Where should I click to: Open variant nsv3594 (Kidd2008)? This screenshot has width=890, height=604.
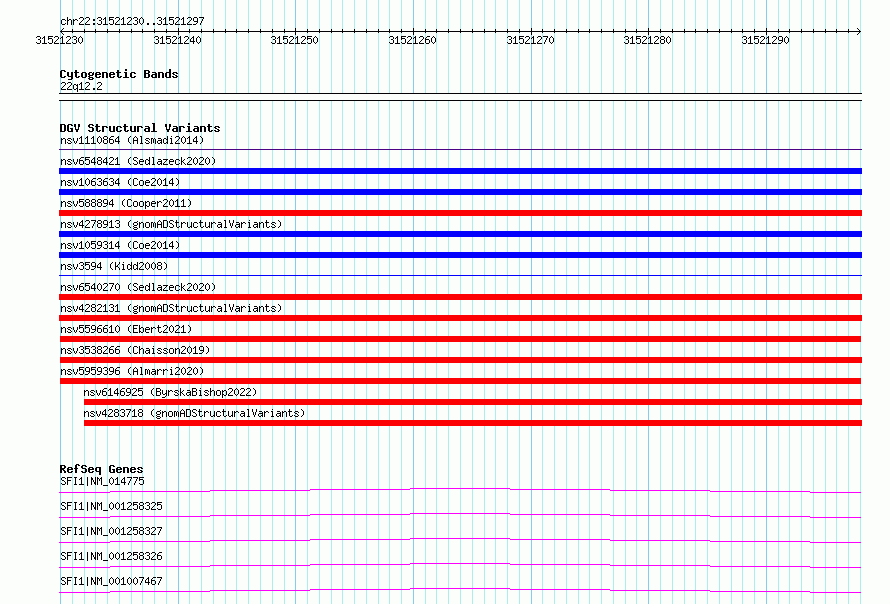click(x=114, y=266)
